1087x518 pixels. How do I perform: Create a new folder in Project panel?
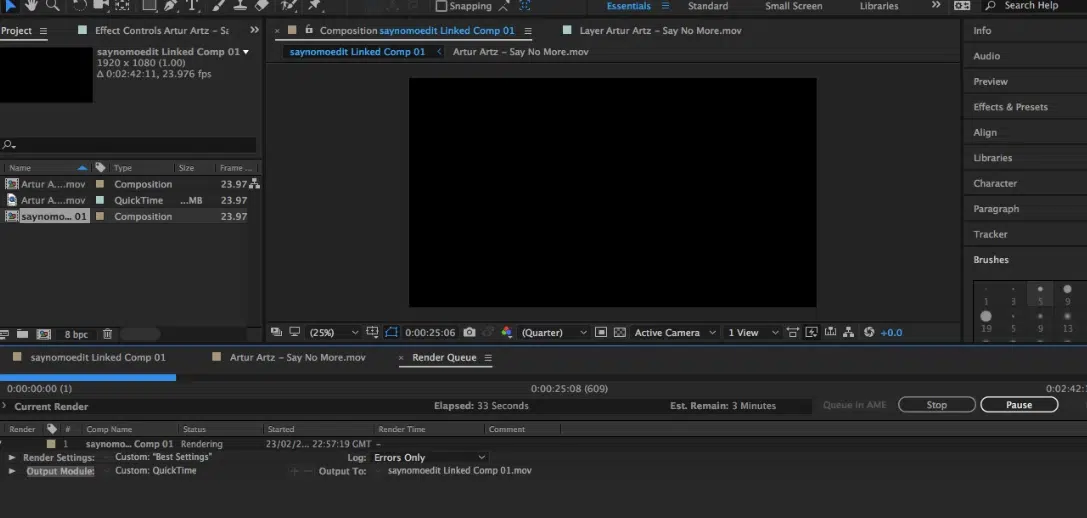point(24,334)
